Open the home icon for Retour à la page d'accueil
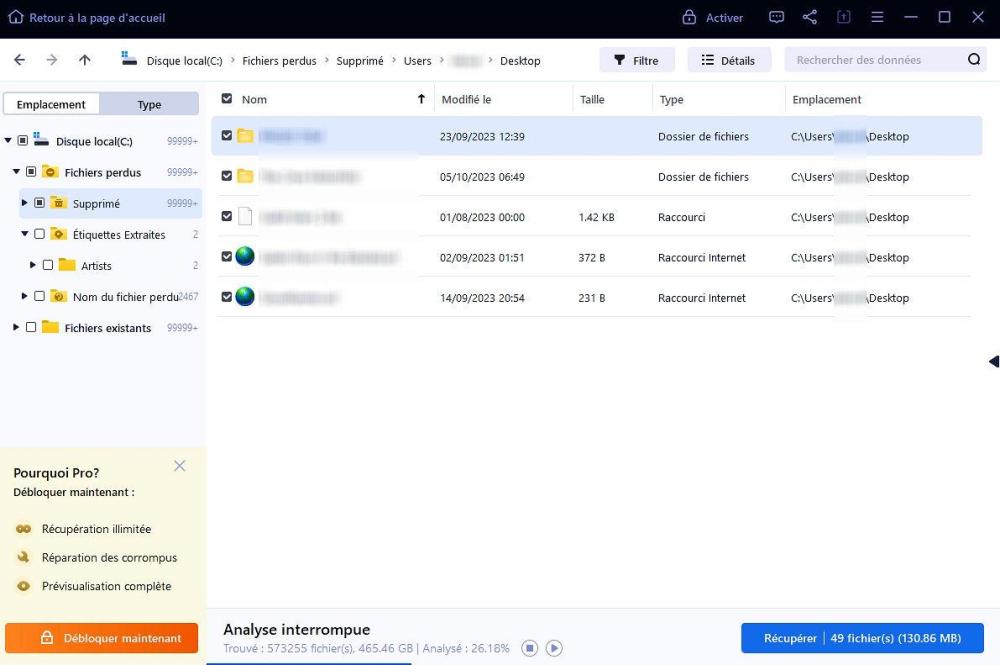This screenshot has height=665, width=1000. [16, 17]
